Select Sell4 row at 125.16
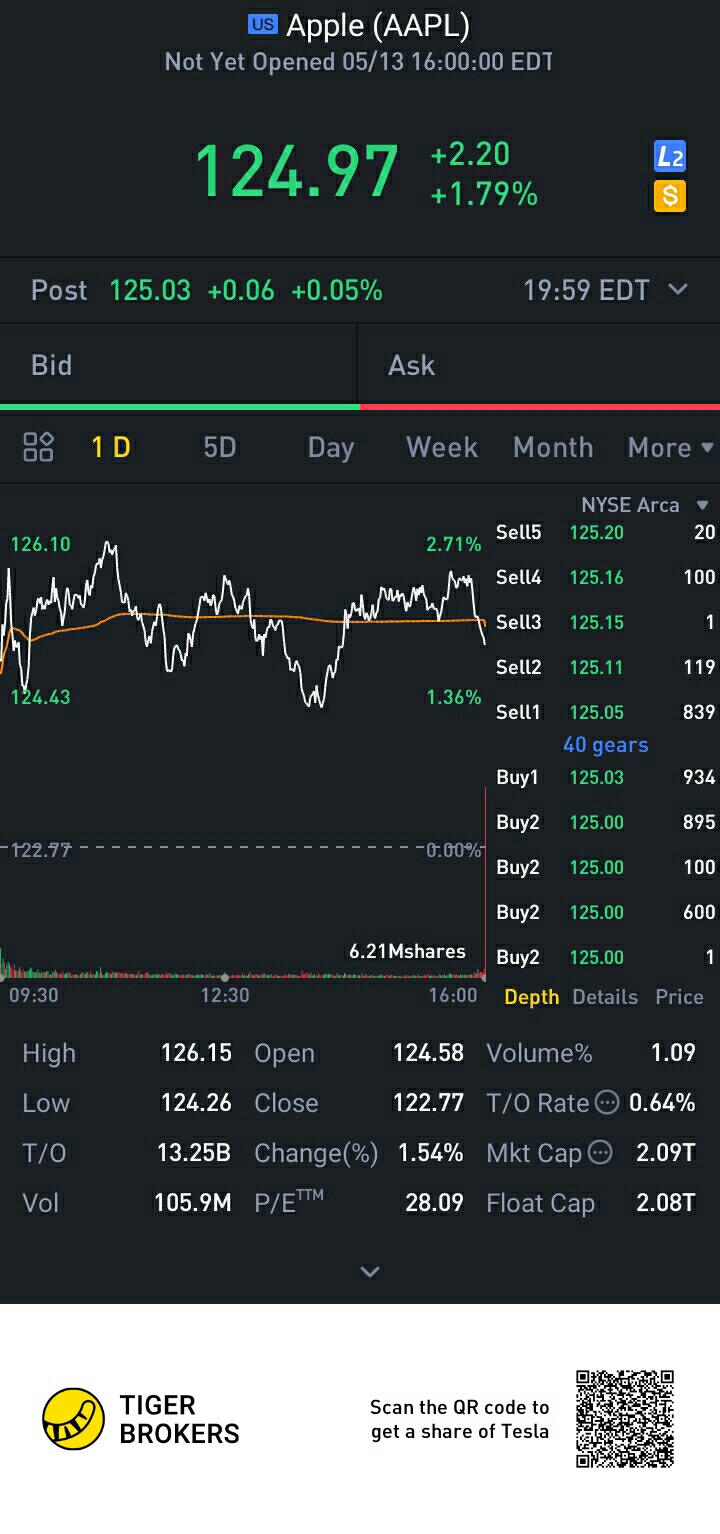The width and height of the screenshot is (720, 1534). (x=605, y=577)
